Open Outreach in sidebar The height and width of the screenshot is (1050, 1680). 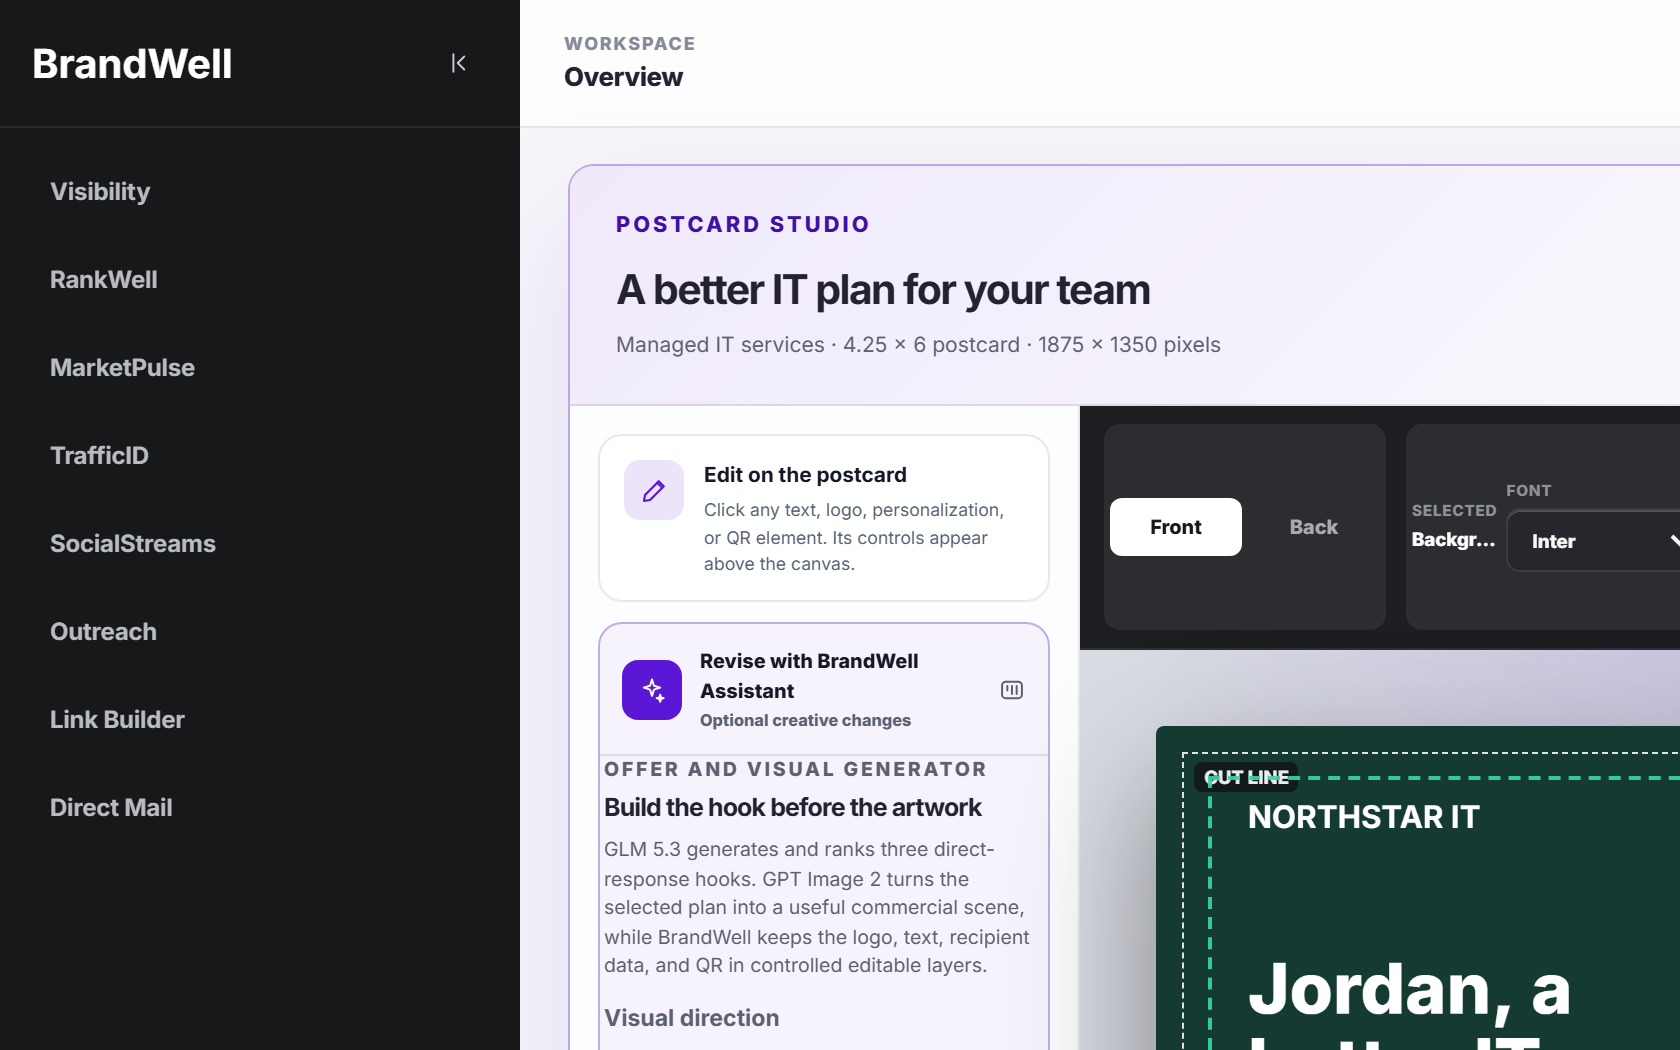[x=103, y=632]
